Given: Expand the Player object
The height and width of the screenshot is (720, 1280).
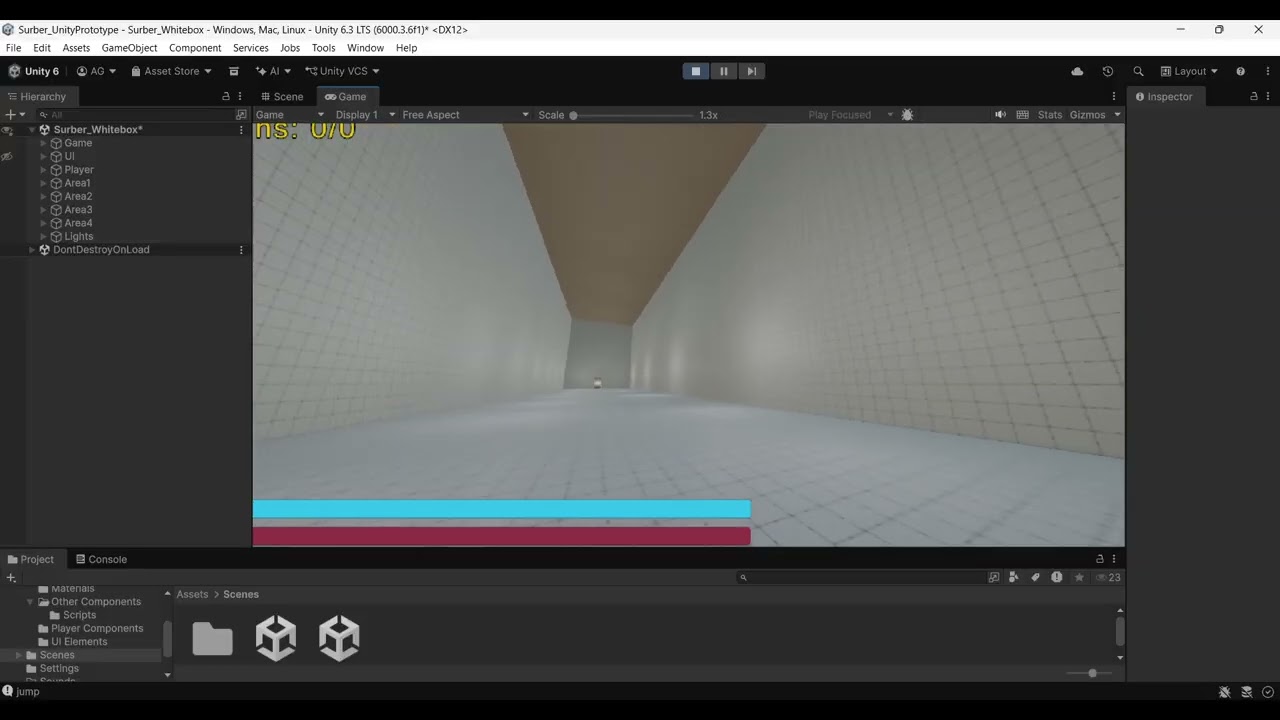Looking at the screenshot, I should point(43,170).
